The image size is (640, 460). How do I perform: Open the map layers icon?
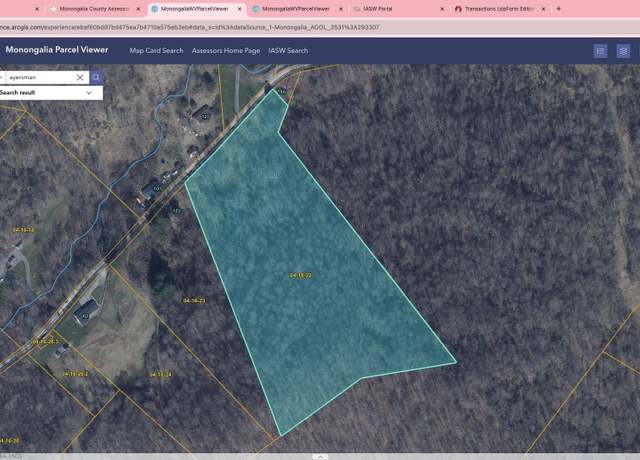pos(623,51)
